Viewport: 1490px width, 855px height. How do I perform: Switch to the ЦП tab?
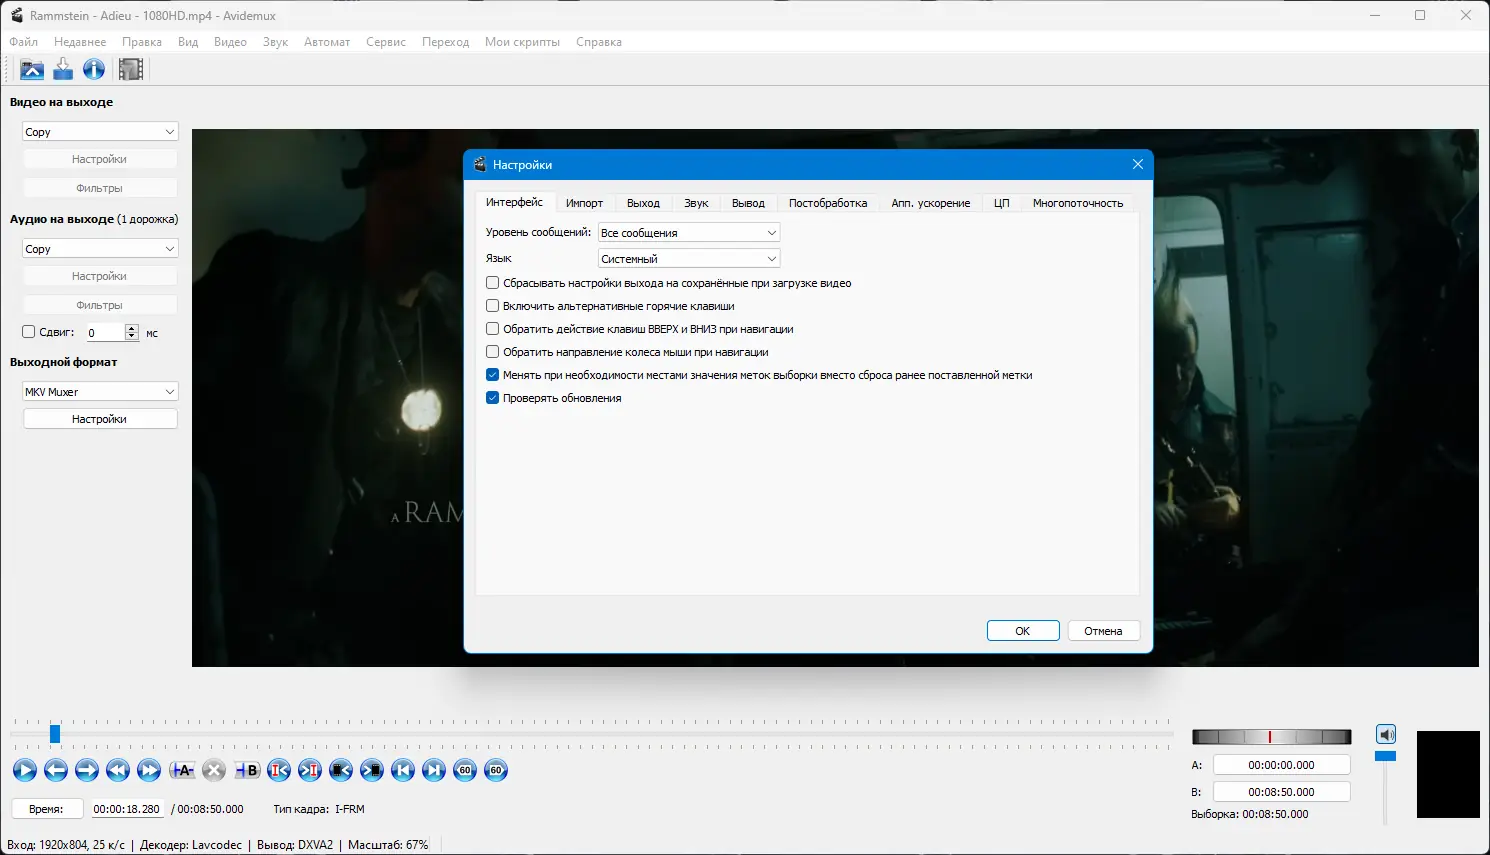(1001, 203)
